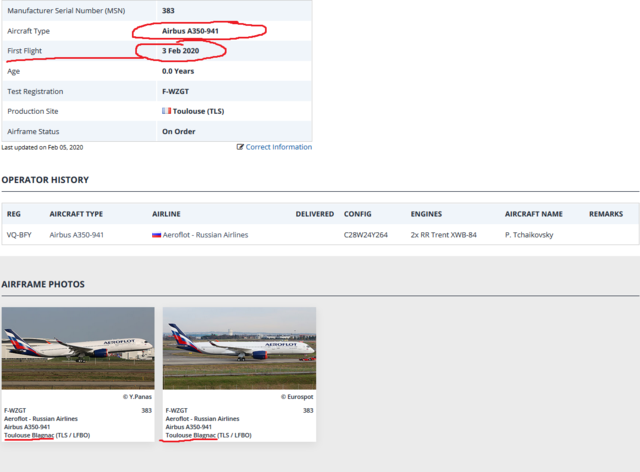The height and width of the screenshot is (472, 640).
Task: Click the ENGINES column header
Action: click(x=426, y=214)
